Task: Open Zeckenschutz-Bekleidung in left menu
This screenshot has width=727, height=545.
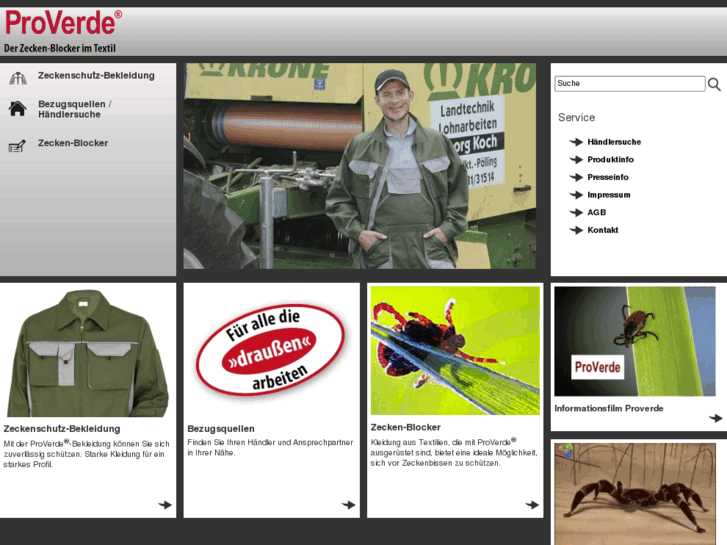Action: coord(96,76)
